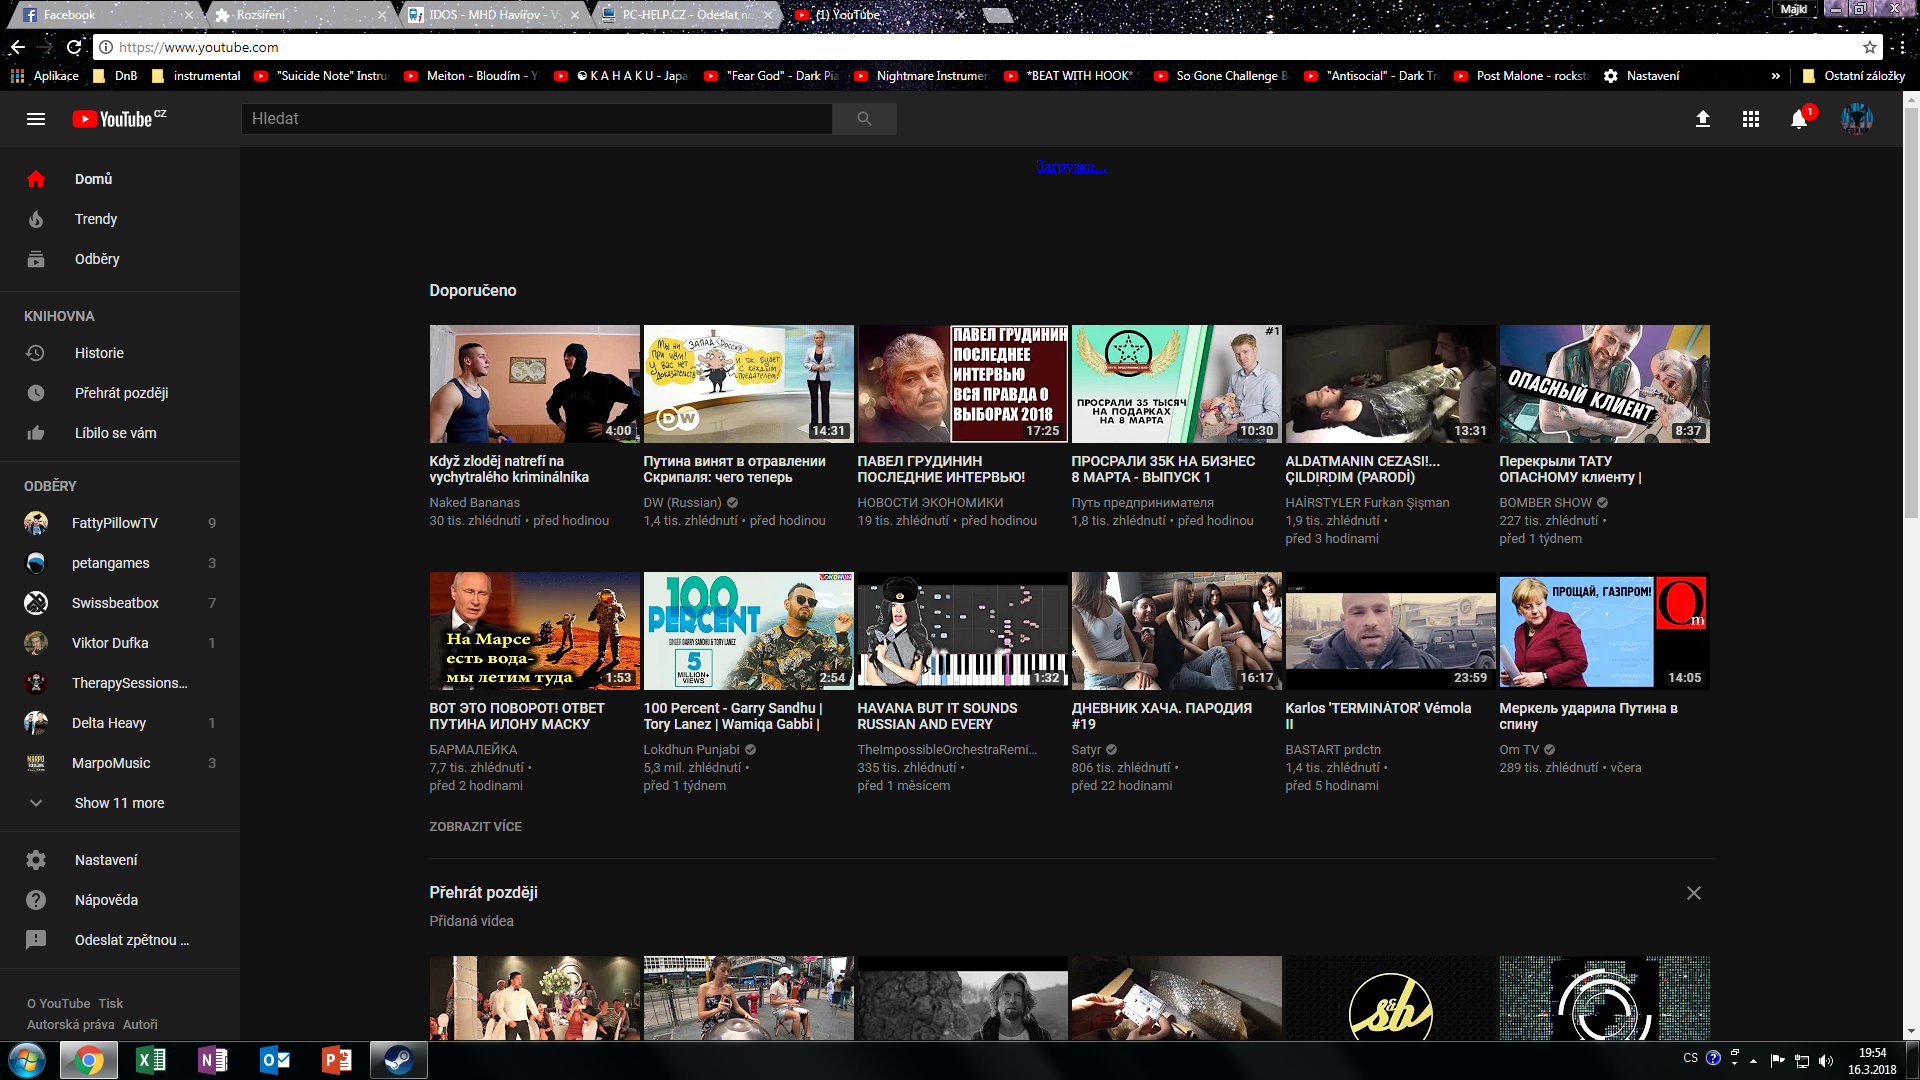Screen dimensions: 1920x1080
Task: Open the YouTube apps grid icon
Action: click(x=1750, y=119)
